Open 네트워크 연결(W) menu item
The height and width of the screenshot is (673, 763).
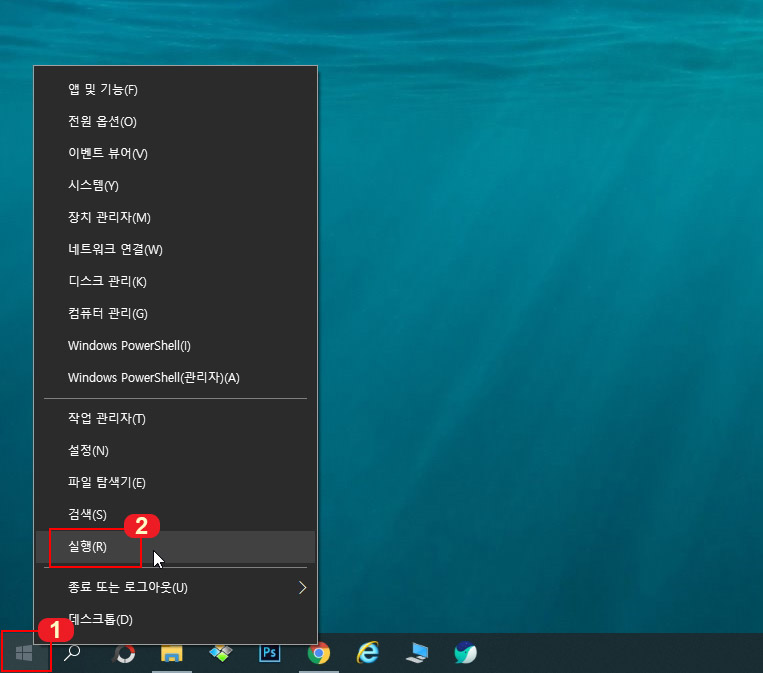coord(175,250)
